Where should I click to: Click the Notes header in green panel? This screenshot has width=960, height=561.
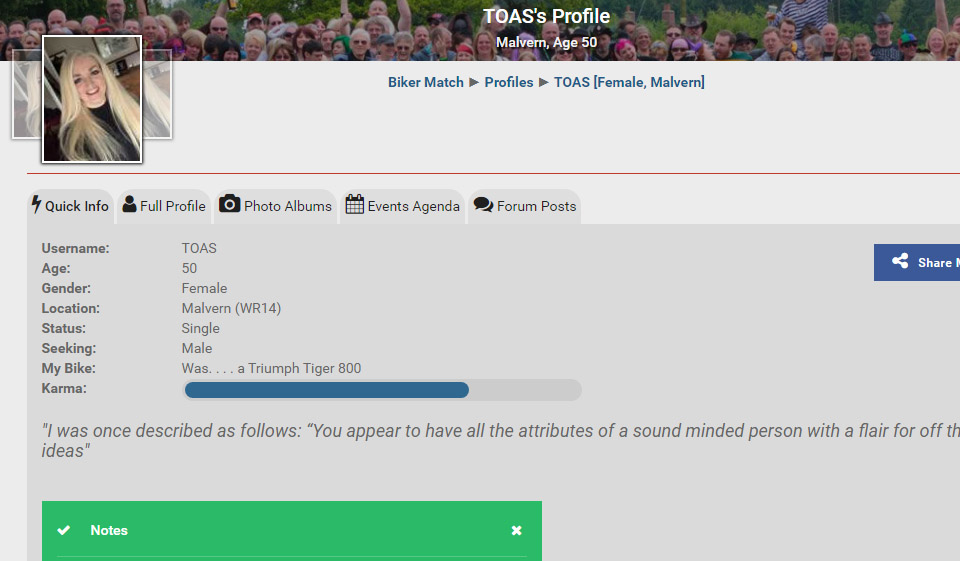tap(109, 530)
